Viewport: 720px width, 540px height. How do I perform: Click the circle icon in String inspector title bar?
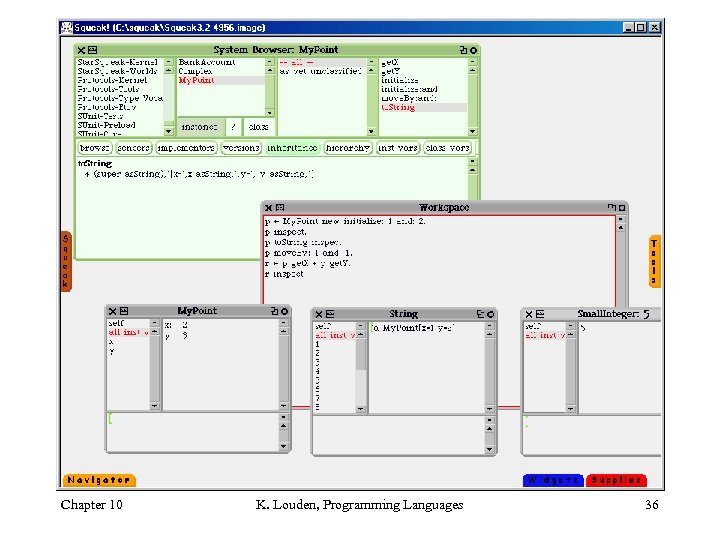[490, 314]
